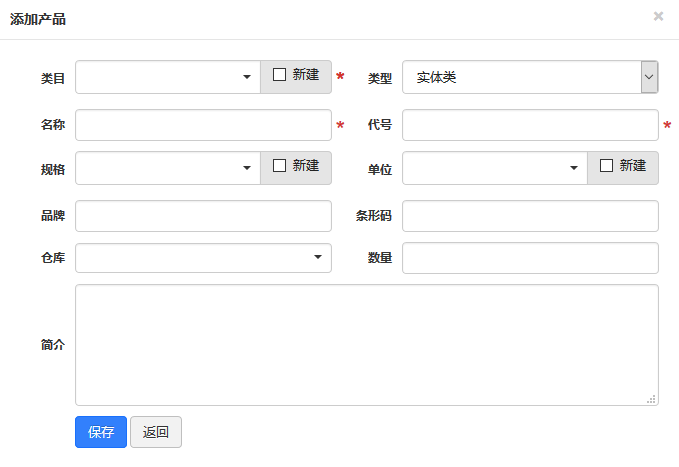
Task: Expand the 单位 dropdown
Action: tap(574, 168)
